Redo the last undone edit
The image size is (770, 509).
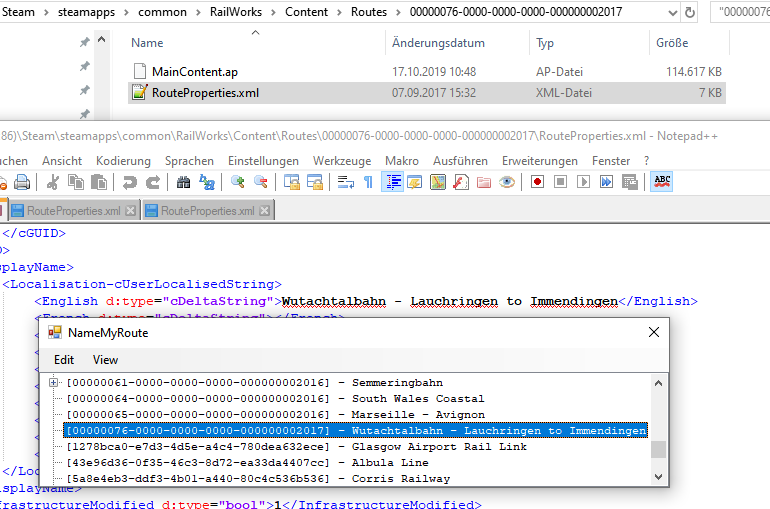click(x=153, y=182)
